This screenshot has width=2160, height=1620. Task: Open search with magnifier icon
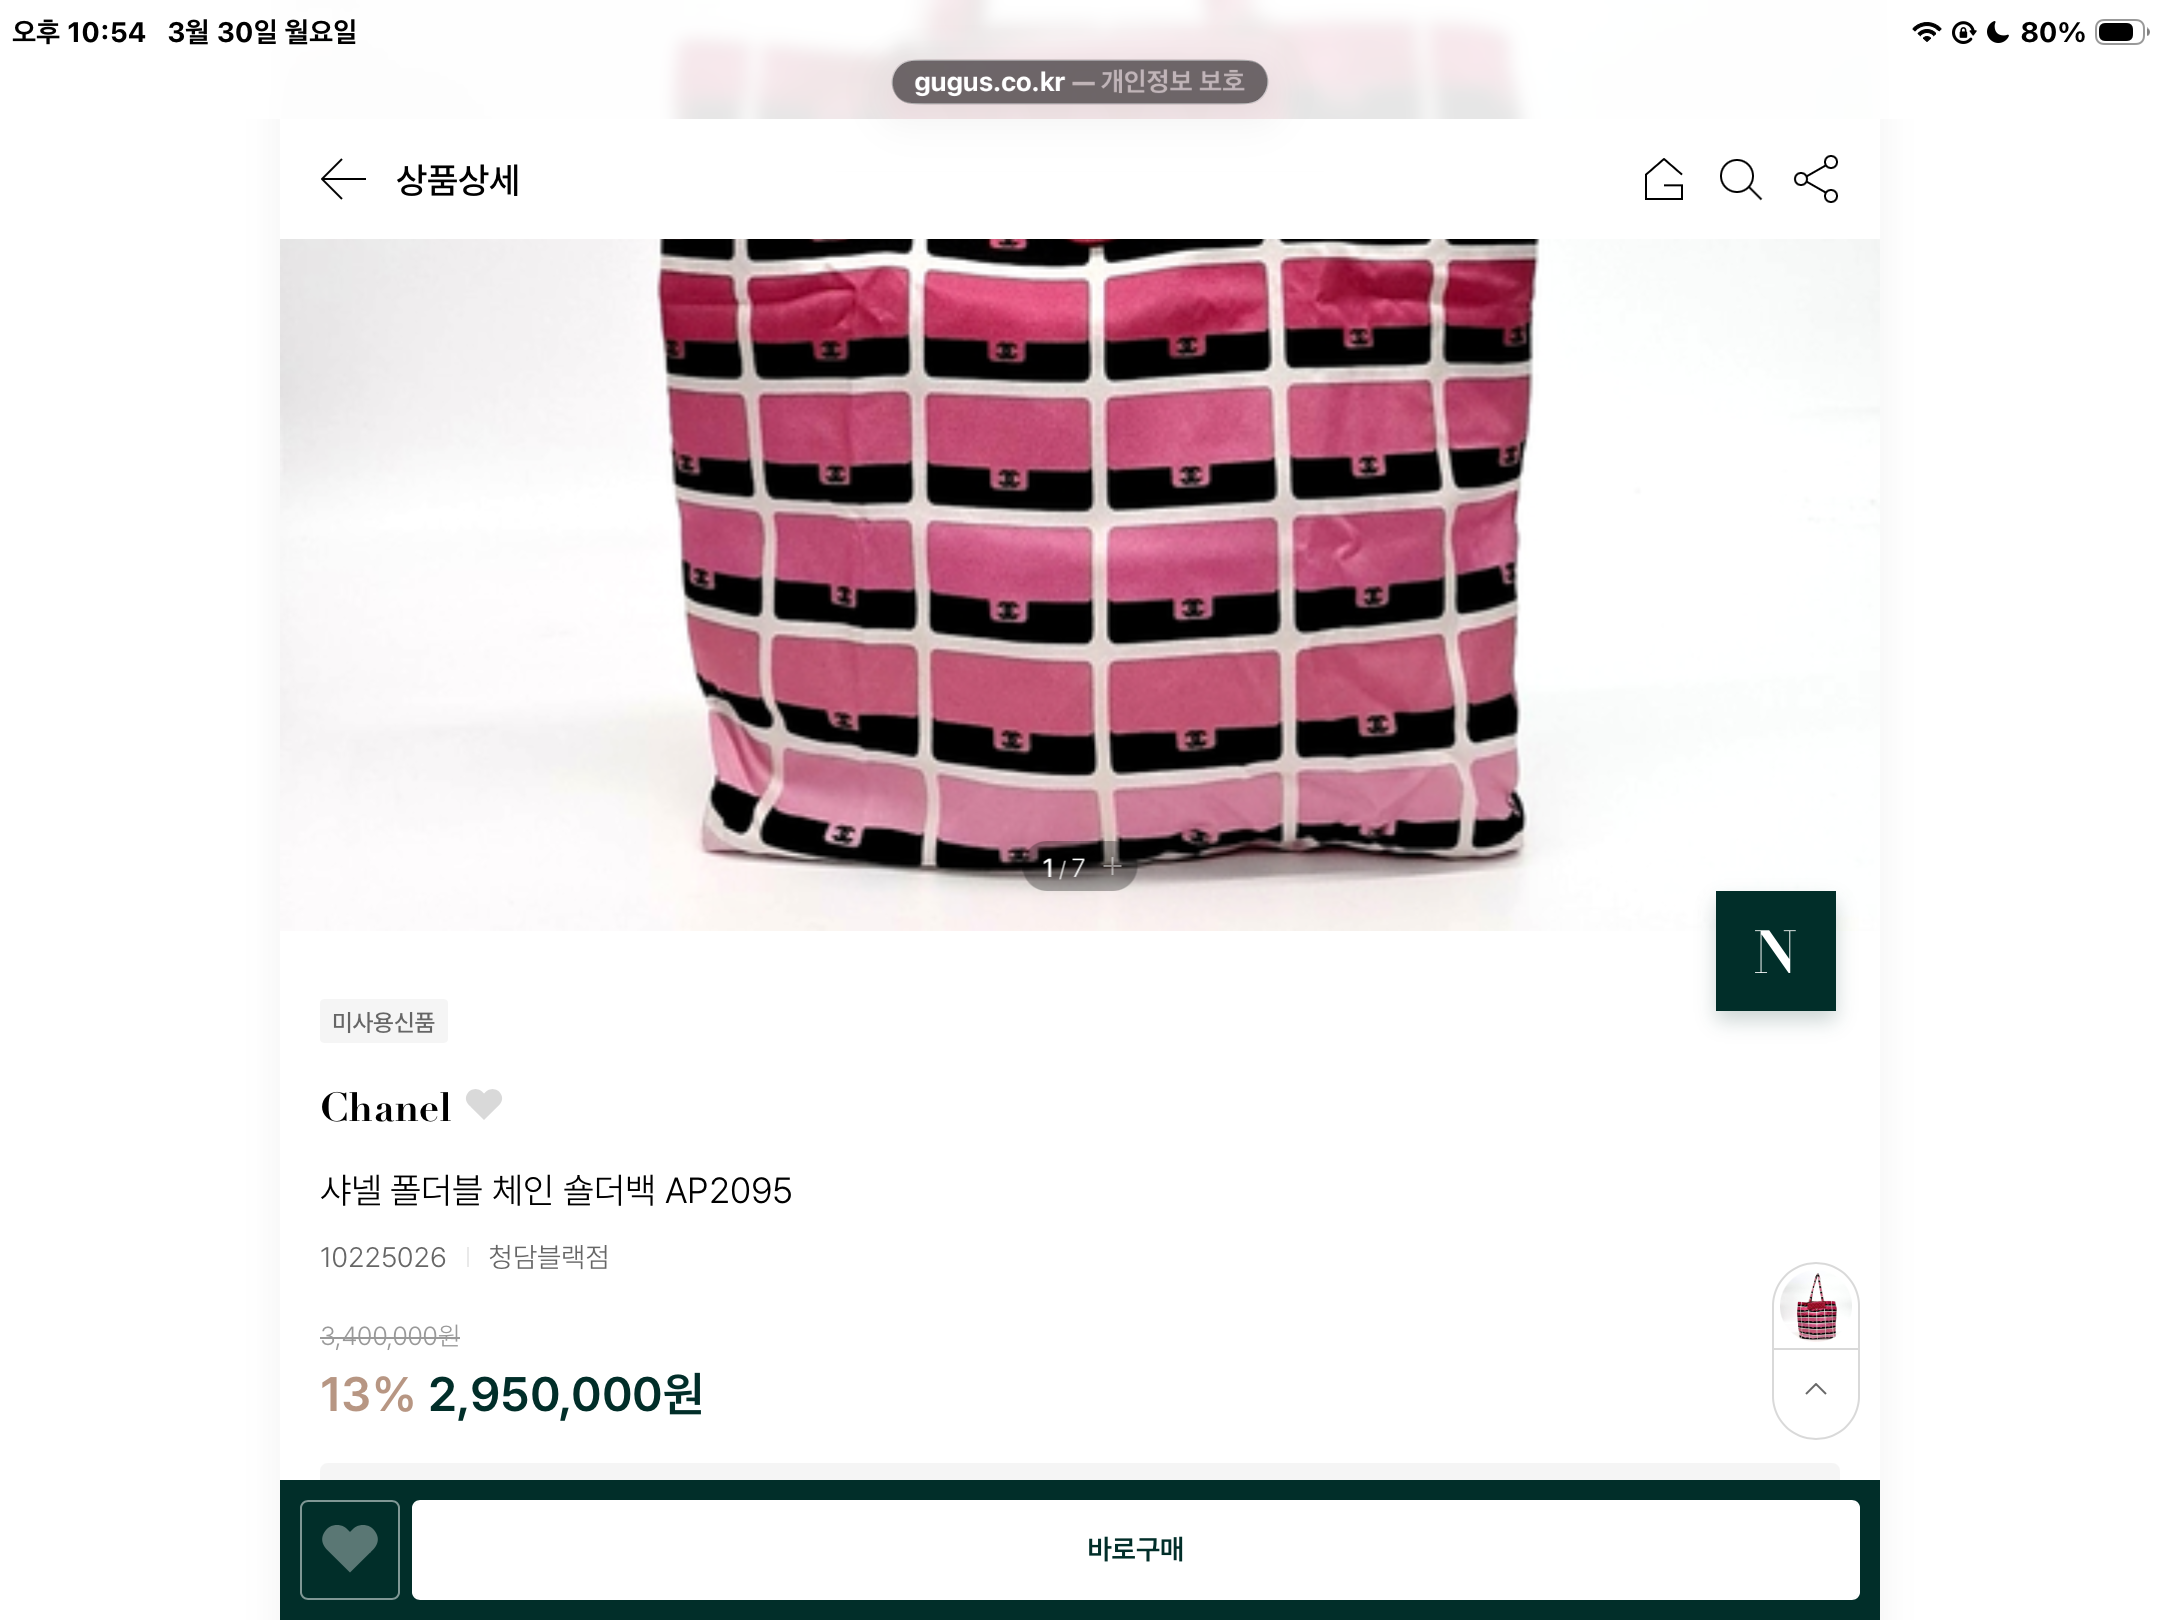1740,180
